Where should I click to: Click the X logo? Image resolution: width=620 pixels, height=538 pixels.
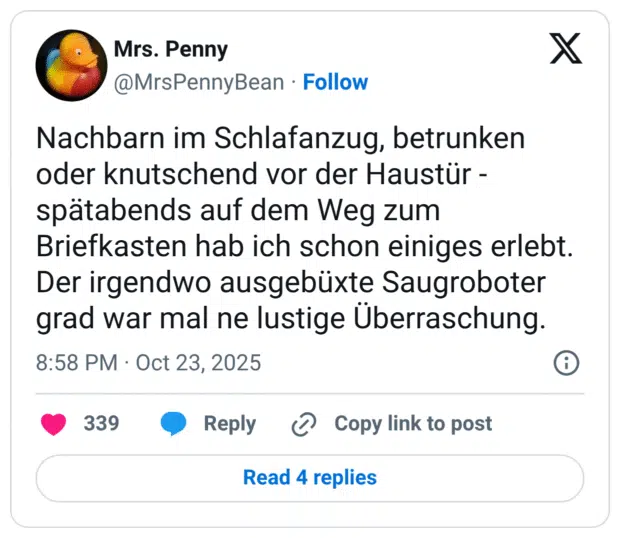point(565,48)
